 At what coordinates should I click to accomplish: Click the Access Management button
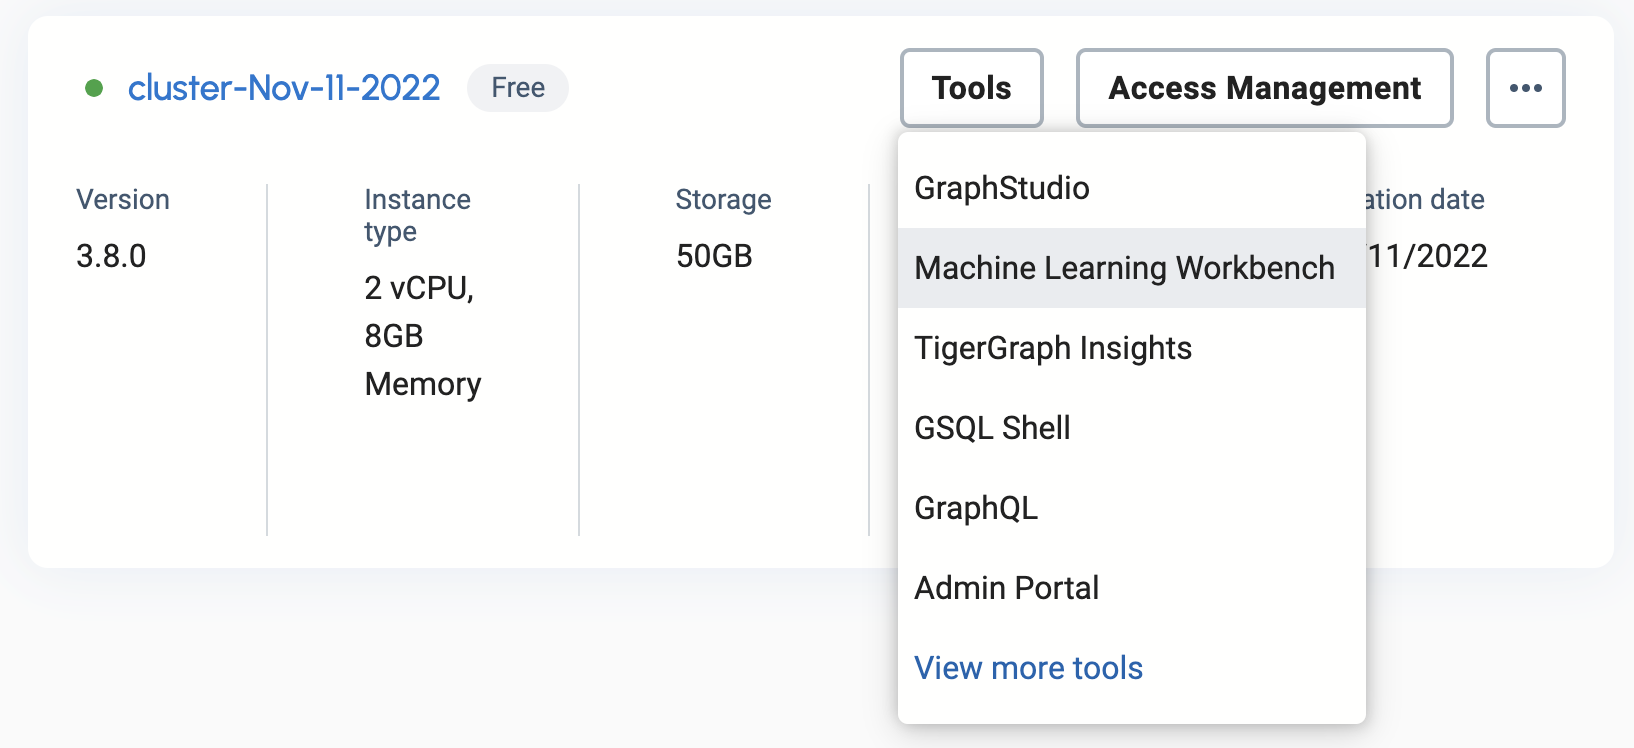click(x=1264, y=88)
